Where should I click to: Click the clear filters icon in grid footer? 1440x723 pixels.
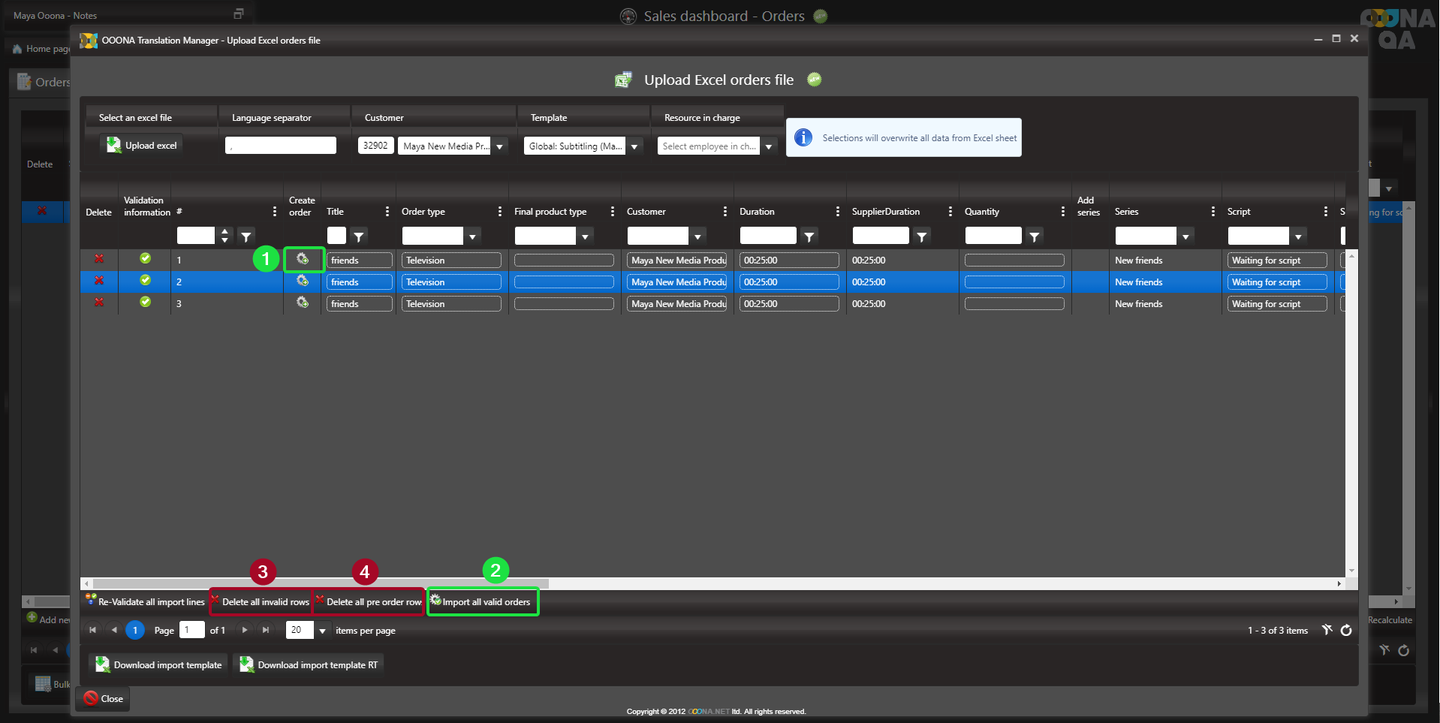point(1326,630)
